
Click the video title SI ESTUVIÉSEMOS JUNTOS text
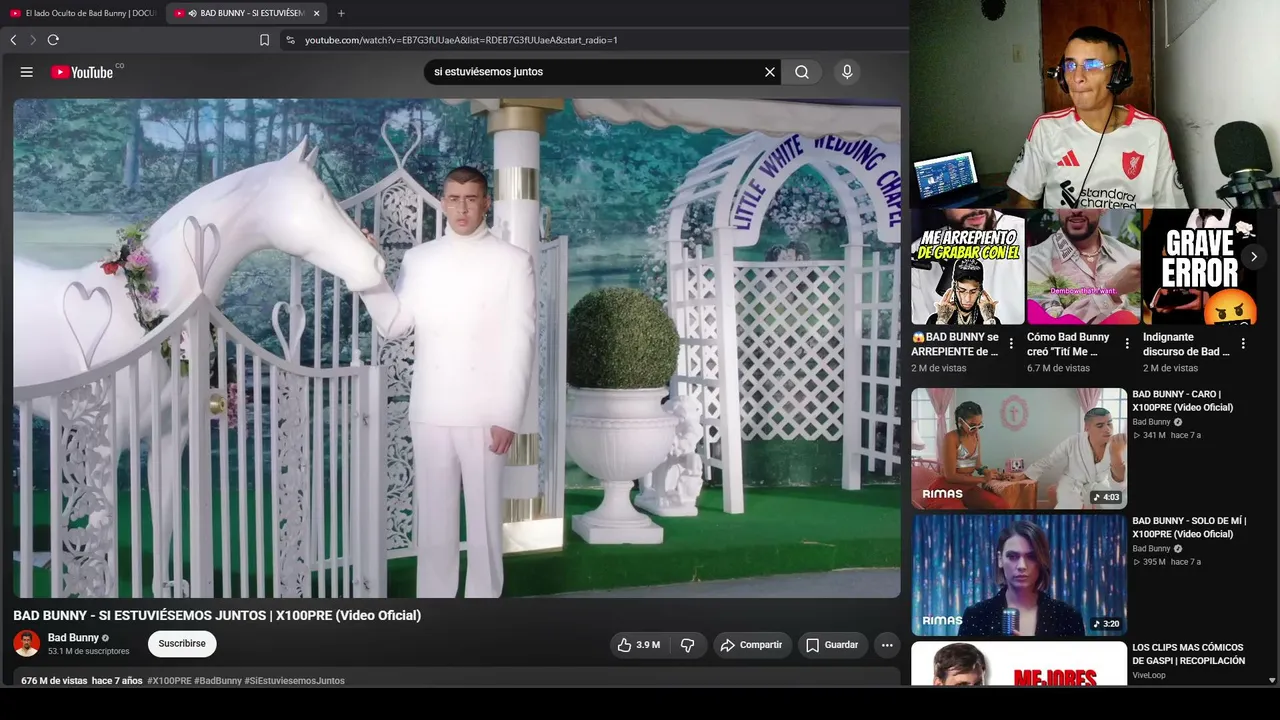(x=217, y=616)
